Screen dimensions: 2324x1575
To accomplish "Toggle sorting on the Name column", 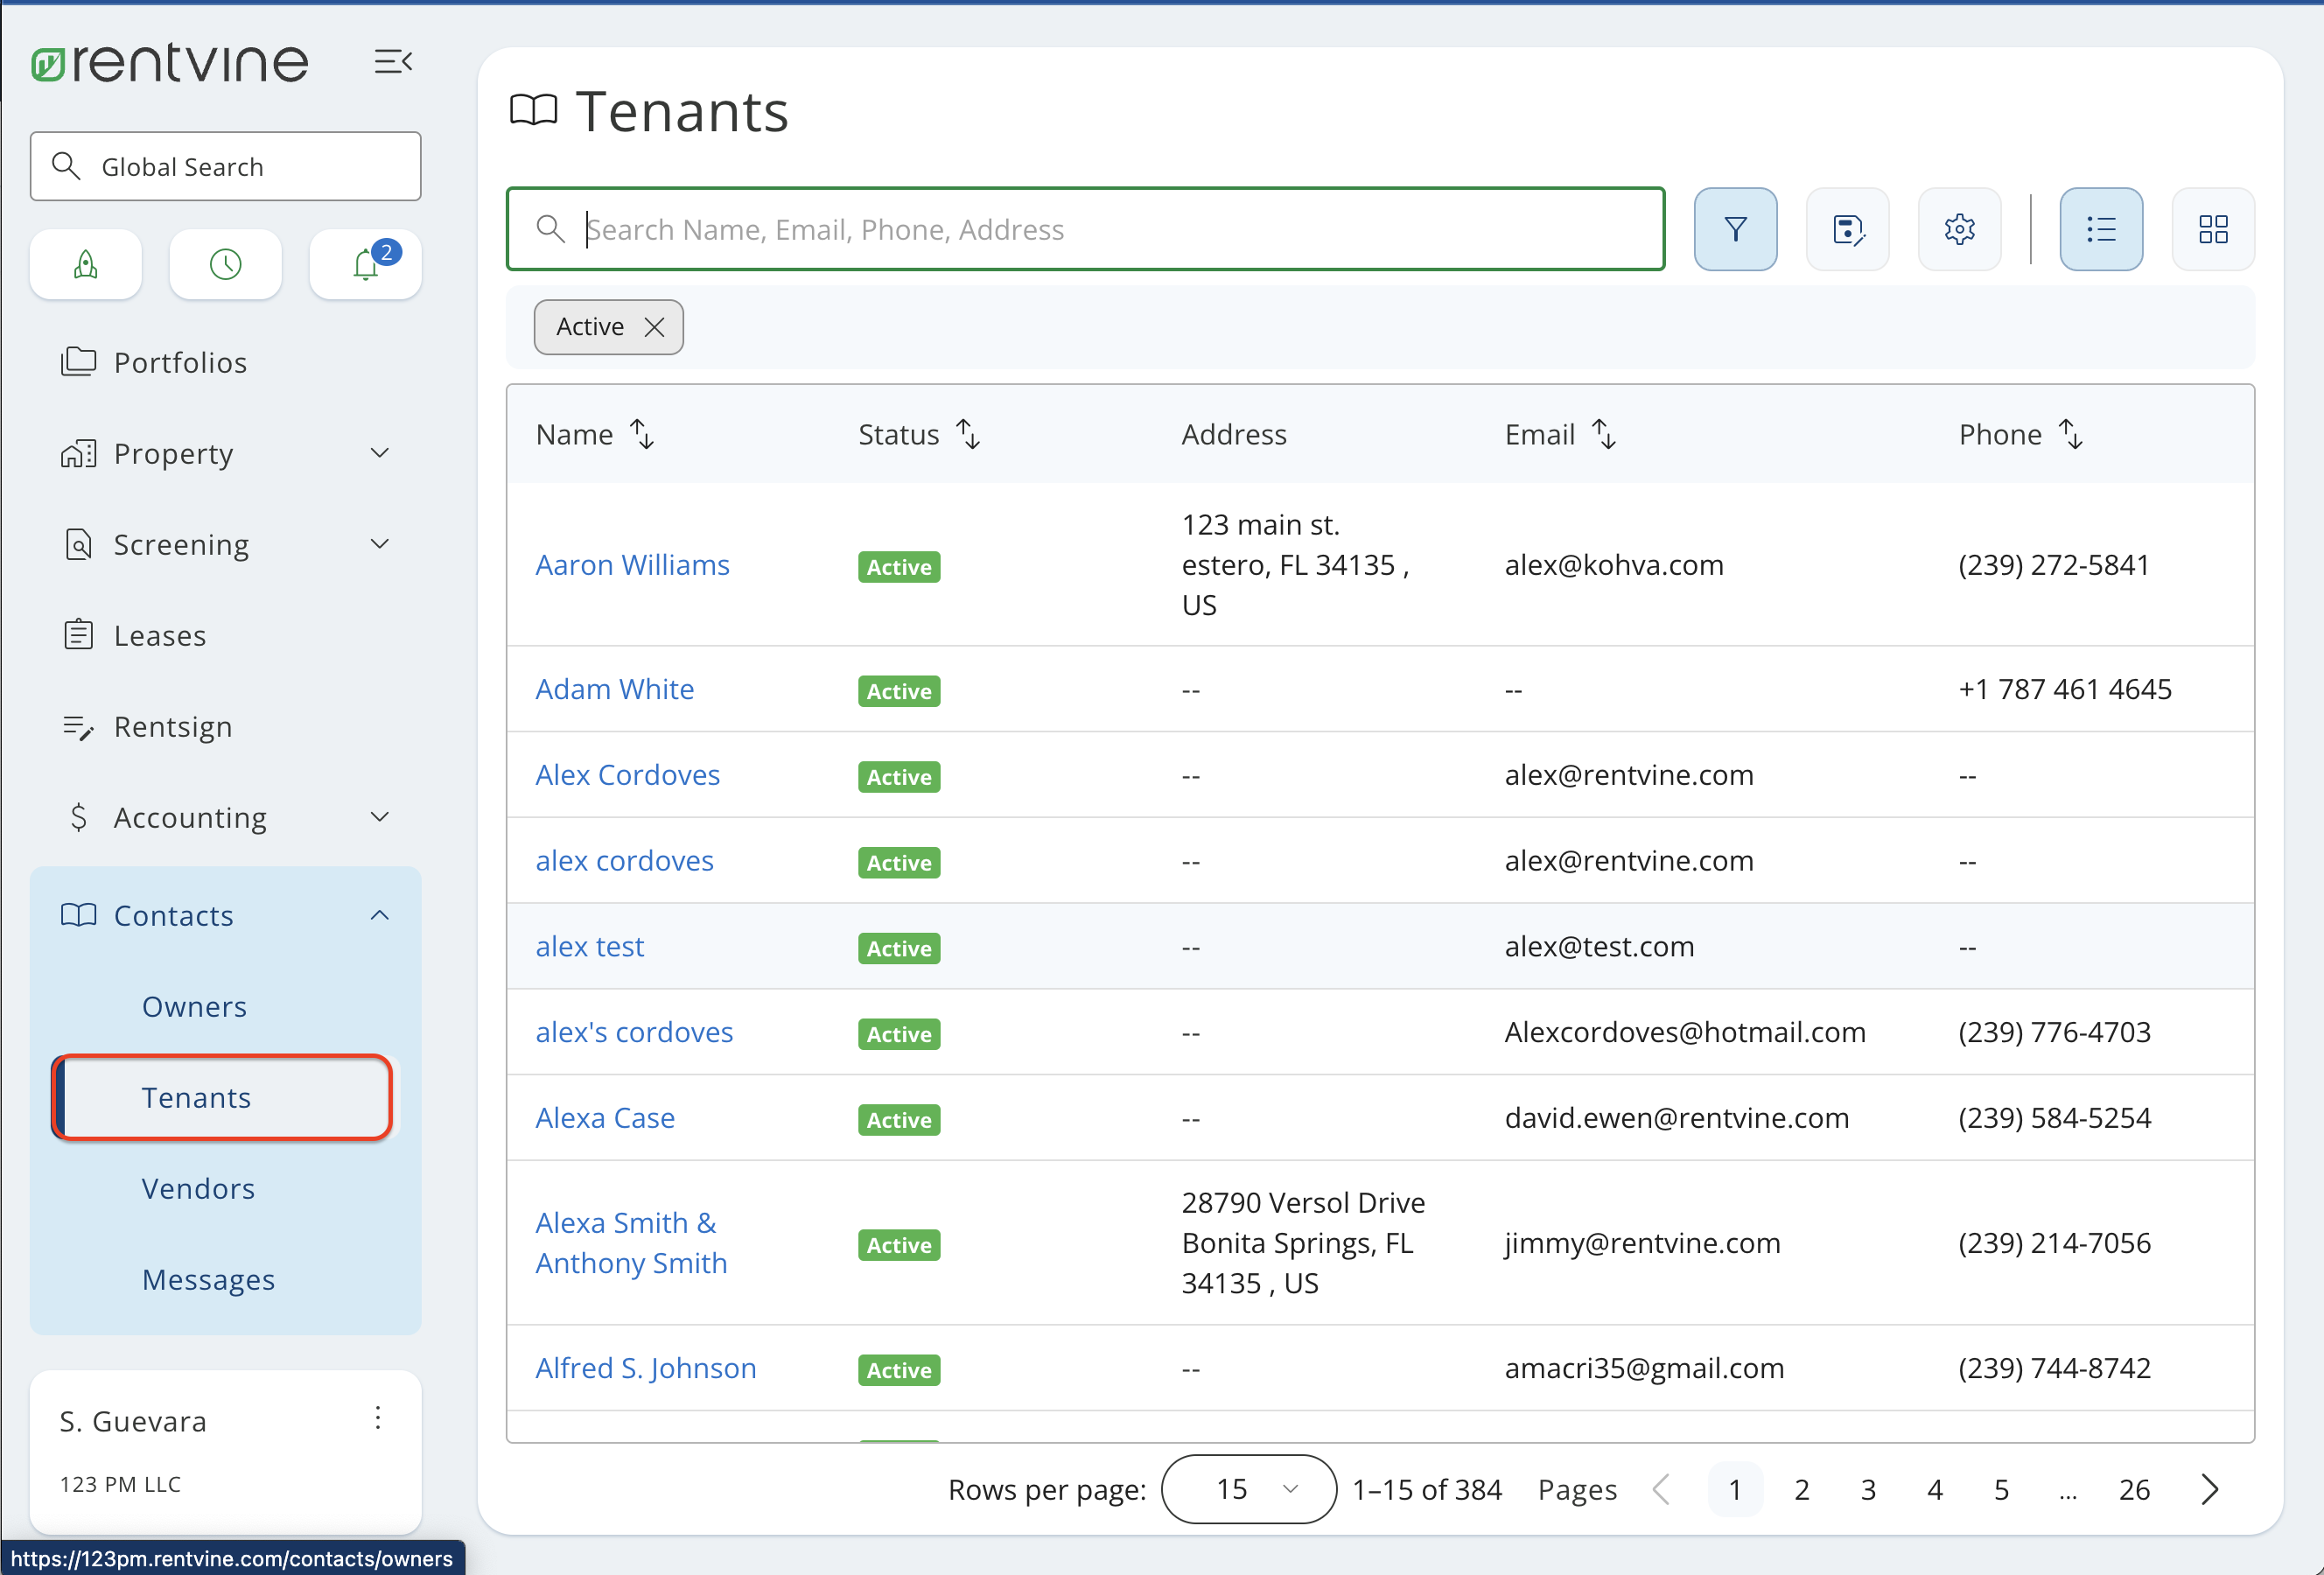I will [x=641, y=433].
